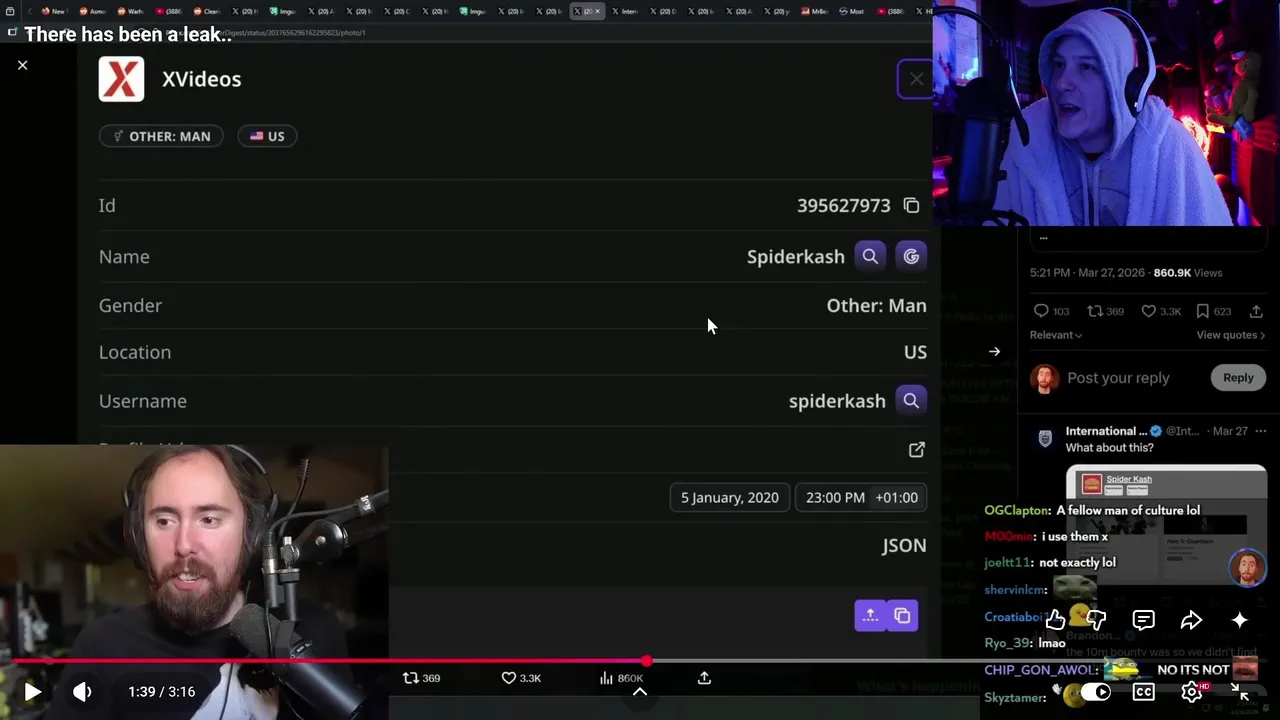Viewport: 1280px width, 720px height.
Task: Click the XVideos logo icon
Action: pyautogui.click(x=121, y=79)
